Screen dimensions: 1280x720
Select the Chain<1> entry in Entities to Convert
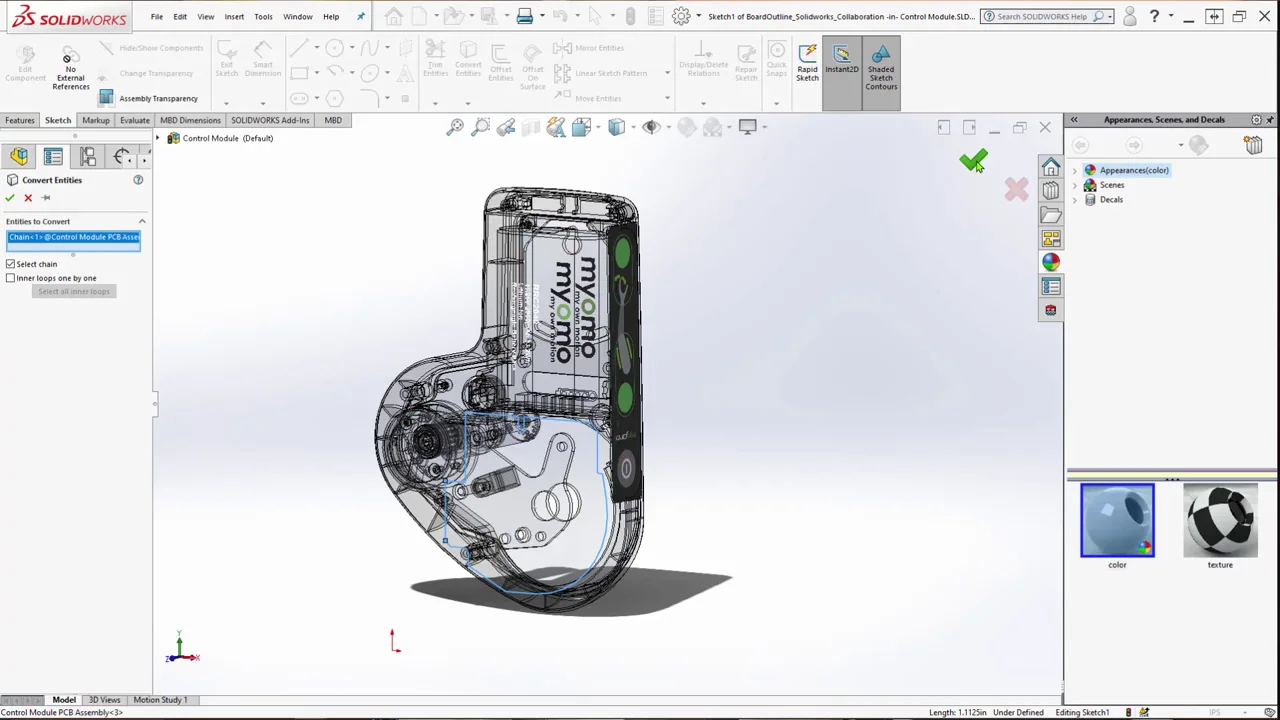click(x=73, y=237)
